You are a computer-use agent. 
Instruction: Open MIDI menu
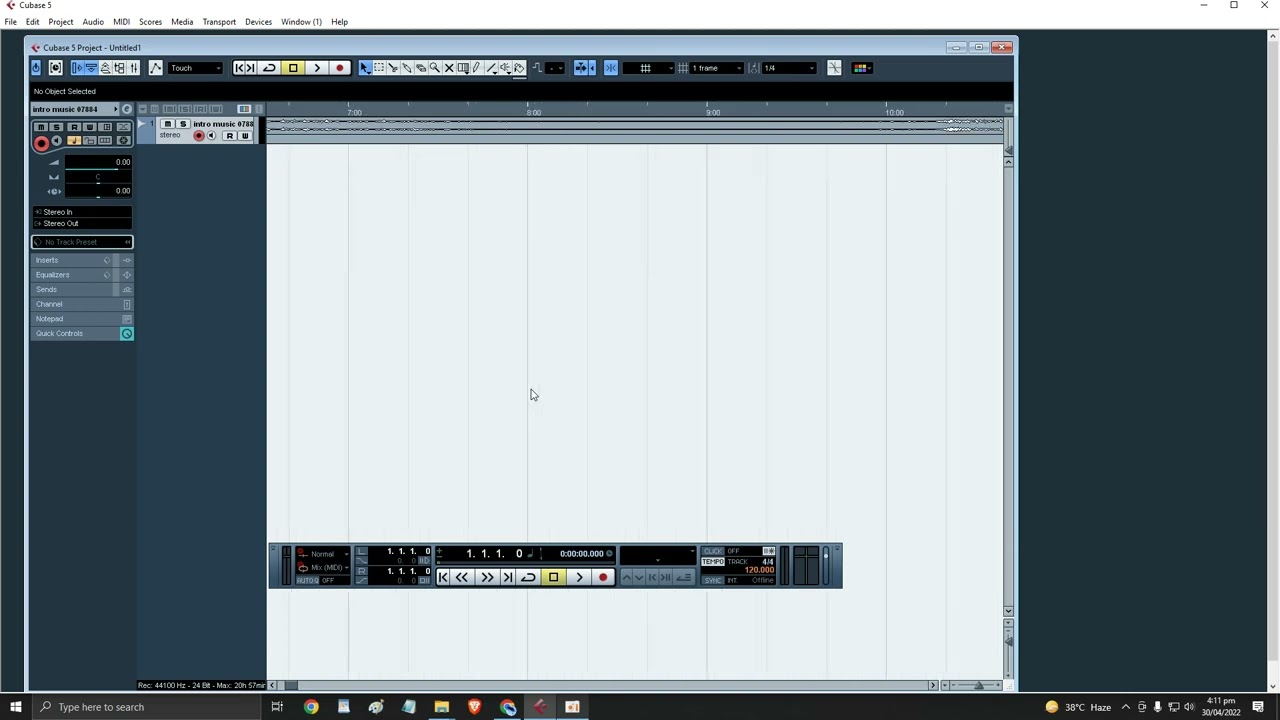coord(121,22)
